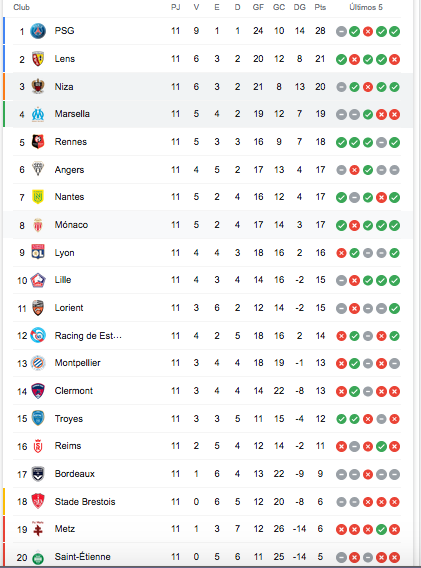421x568 pixels.
Task: Open the Montpellier circular logo
Action: tap(38, 363)
